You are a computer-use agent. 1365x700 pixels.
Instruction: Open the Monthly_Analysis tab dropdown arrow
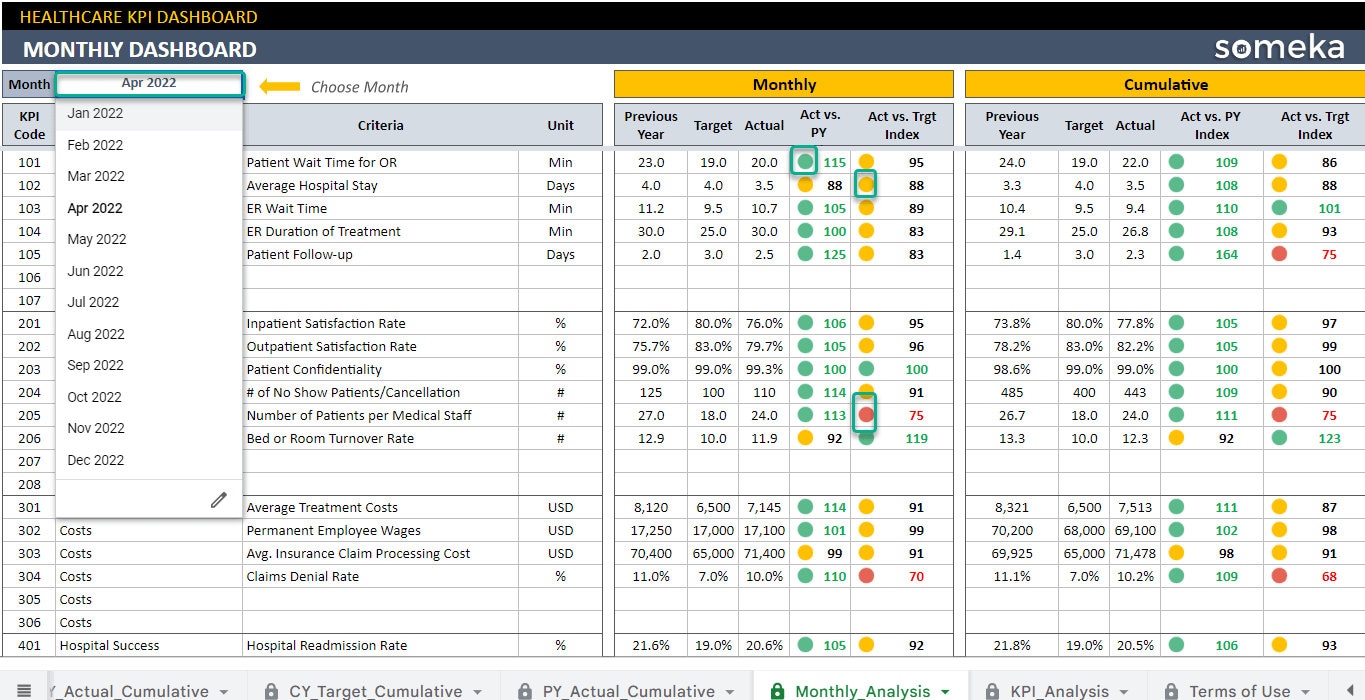coord(946,691)
